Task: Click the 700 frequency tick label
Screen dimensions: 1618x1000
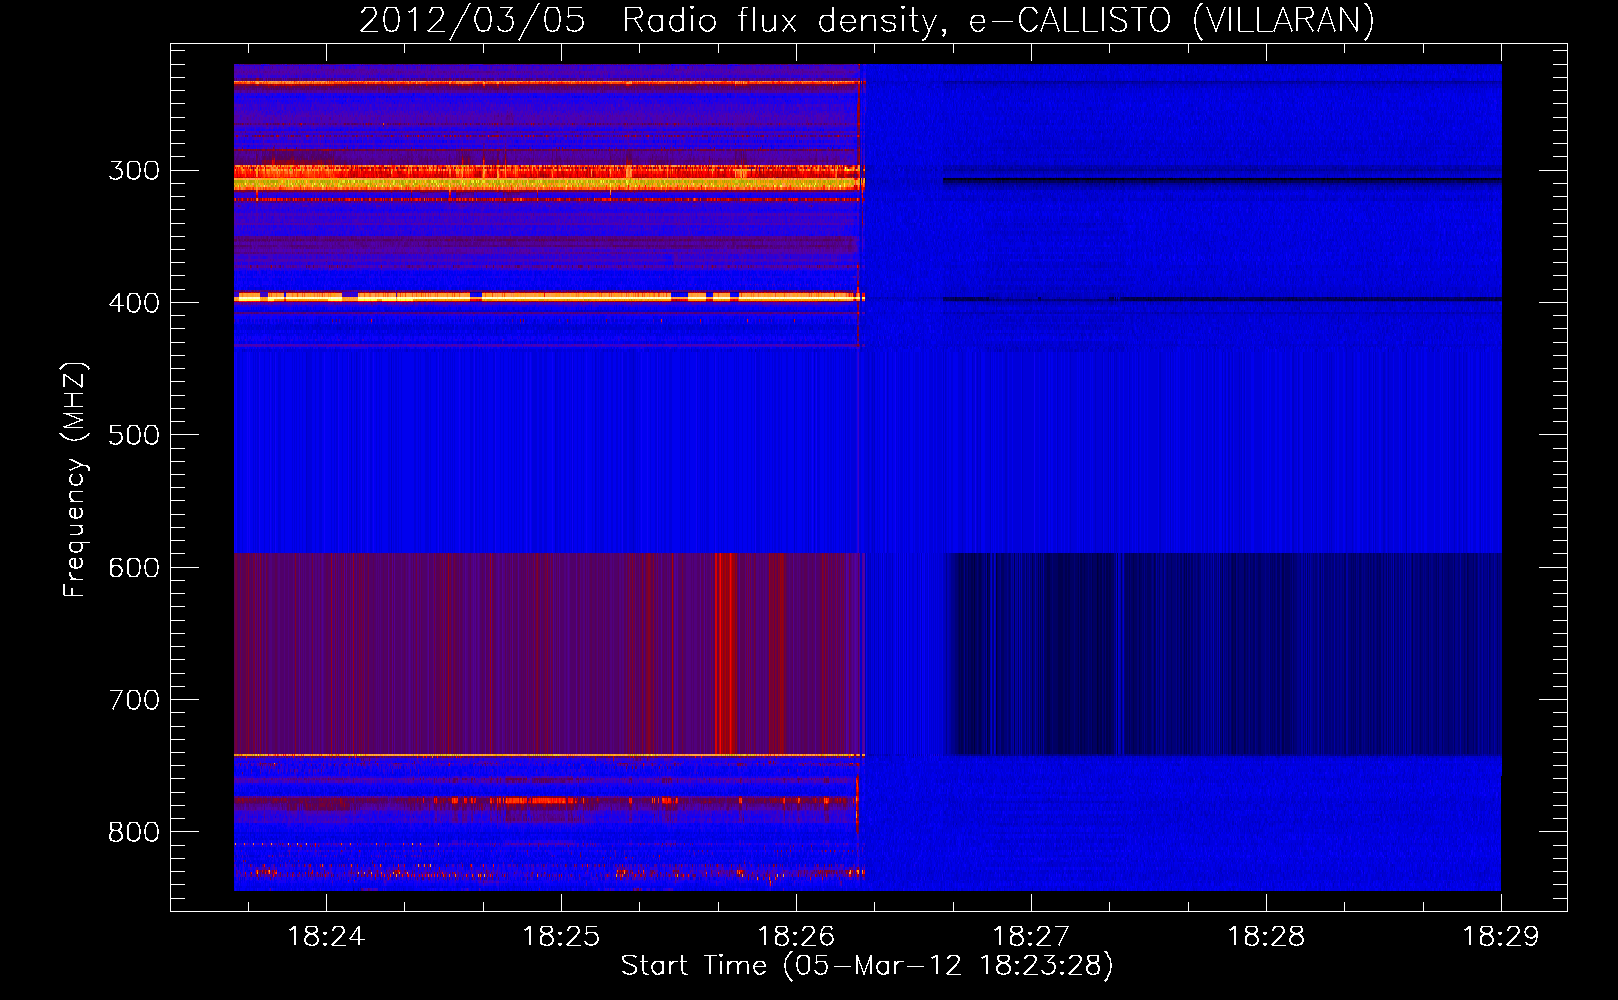Action: click(134, 700)
